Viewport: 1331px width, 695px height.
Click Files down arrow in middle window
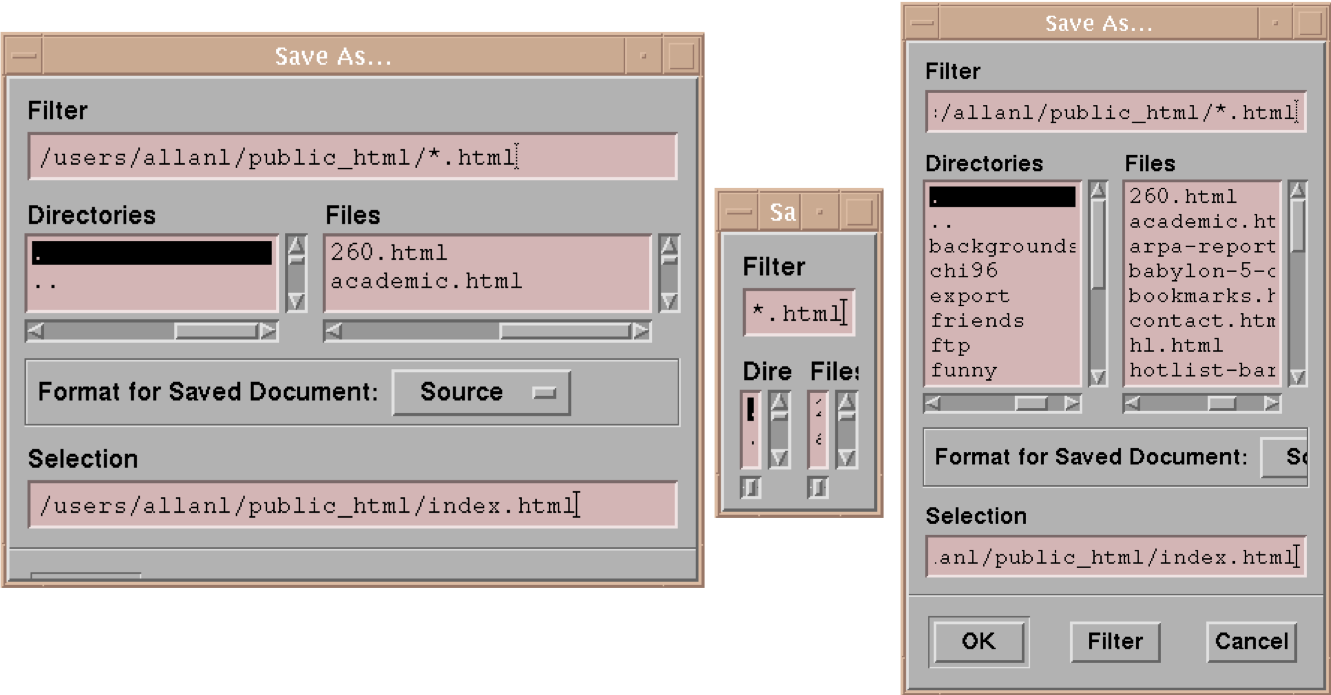pyautogui.click(x=846, y=457)
